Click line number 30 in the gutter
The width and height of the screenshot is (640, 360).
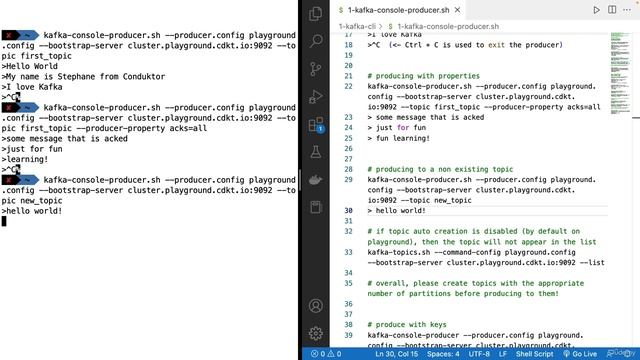pos(348,211)
